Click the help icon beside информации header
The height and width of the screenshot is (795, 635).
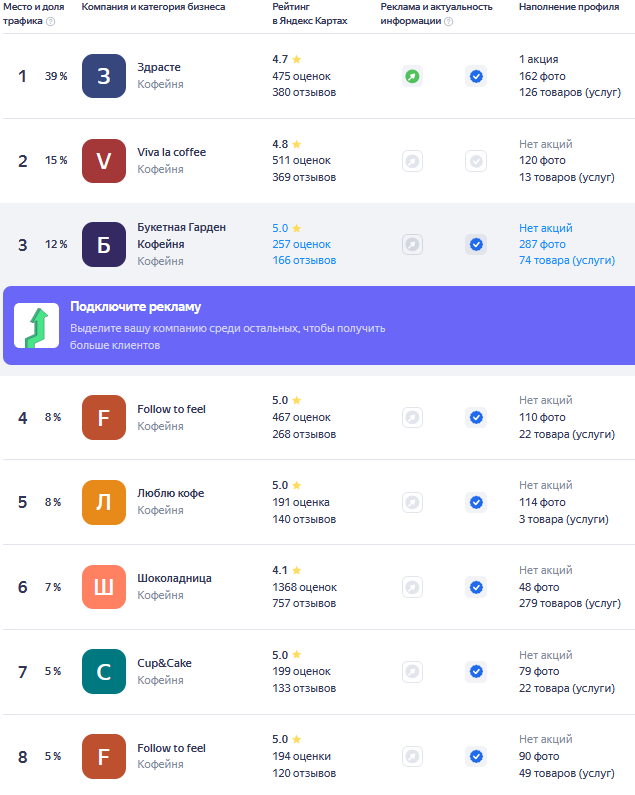(448, 22)
